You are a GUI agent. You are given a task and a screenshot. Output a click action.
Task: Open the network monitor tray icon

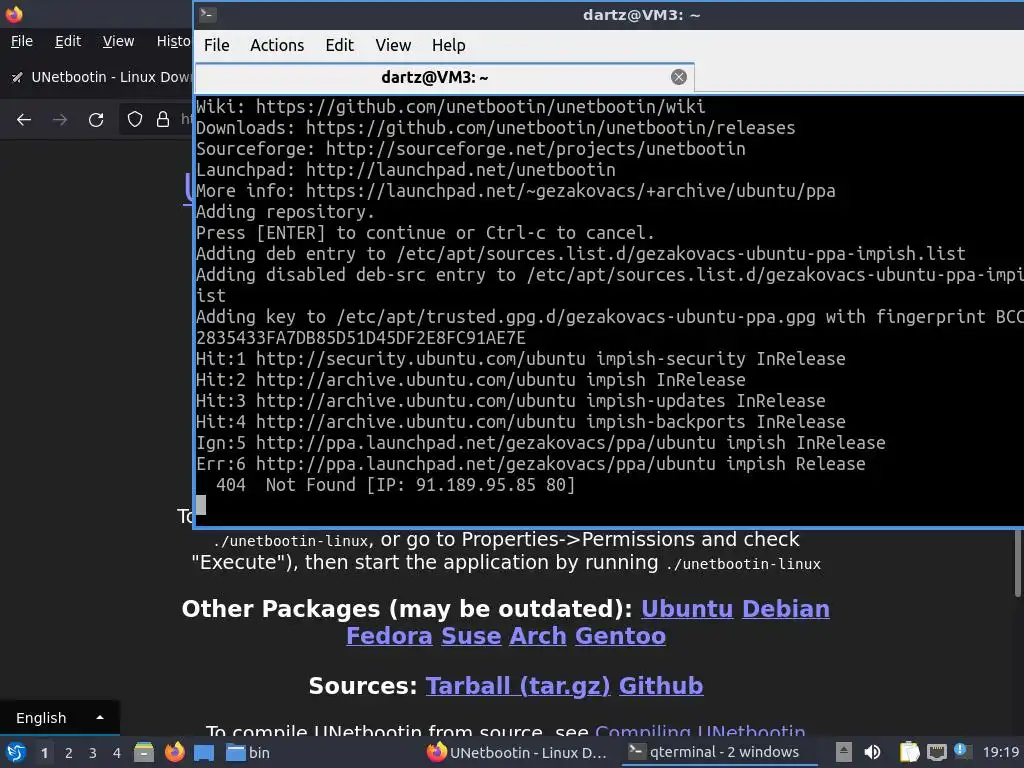tap(936, 752)
